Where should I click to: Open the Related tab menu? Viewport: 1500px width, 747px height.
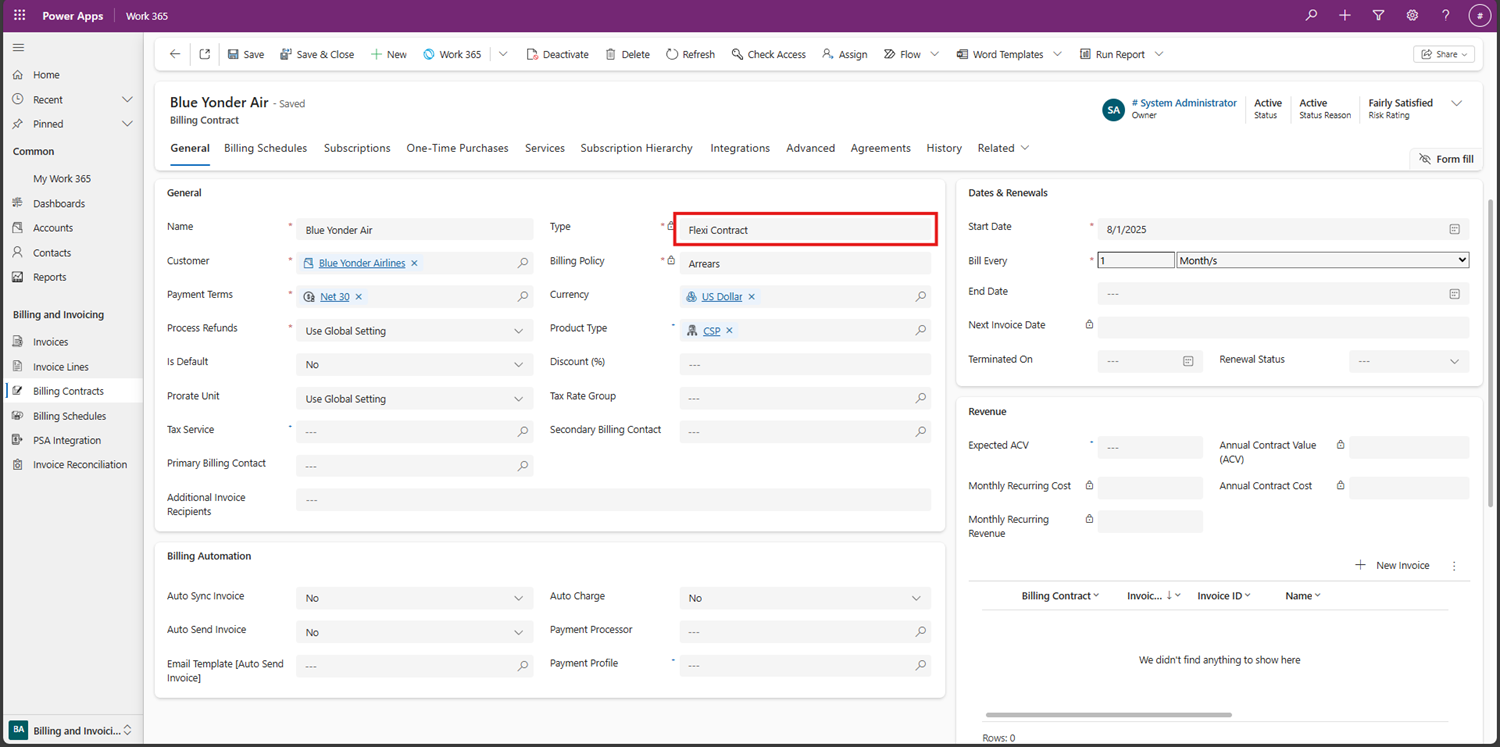[x=1003, y=148]
